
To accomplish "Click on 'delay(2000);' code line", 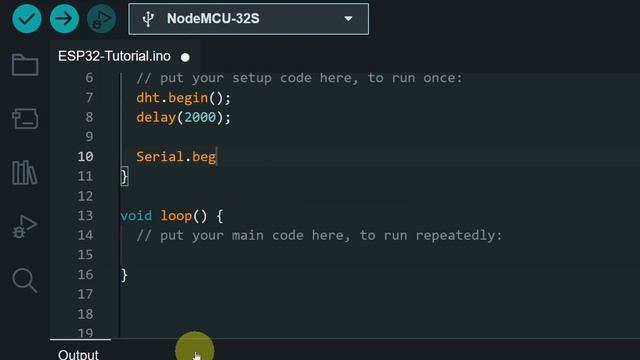I will pyautogui.click(x=183, y=118).
